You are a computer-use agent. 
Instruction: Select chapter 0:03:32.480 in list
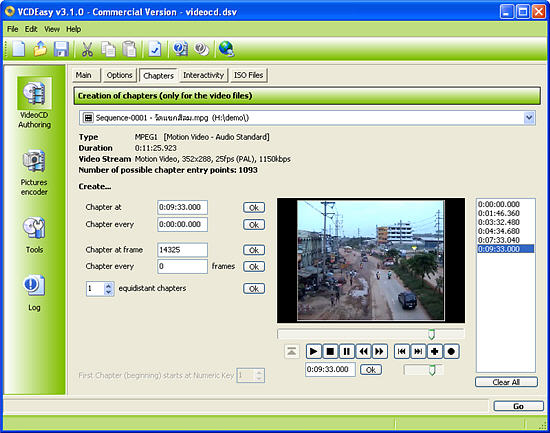pyautogui.click(x=505, y=222)
